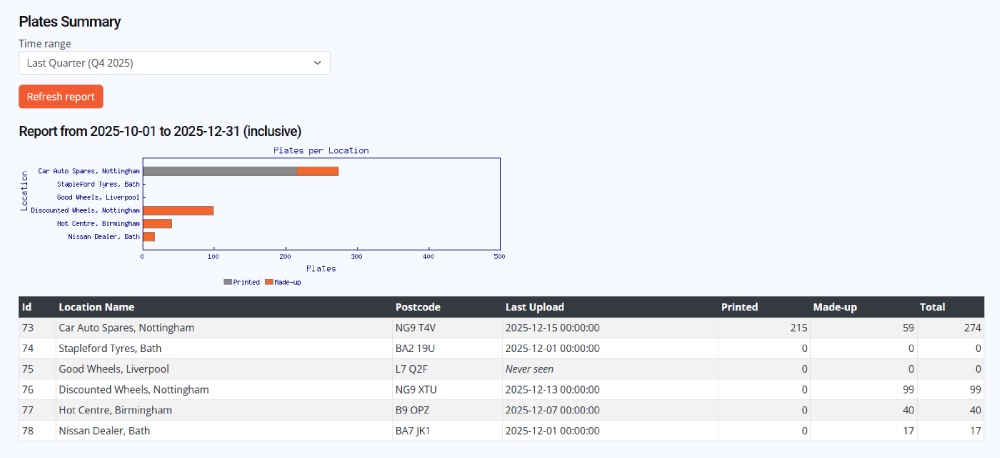The image size is (1000, 458).
Task: Click the Never seen upload value
Action: coord(529,369)
